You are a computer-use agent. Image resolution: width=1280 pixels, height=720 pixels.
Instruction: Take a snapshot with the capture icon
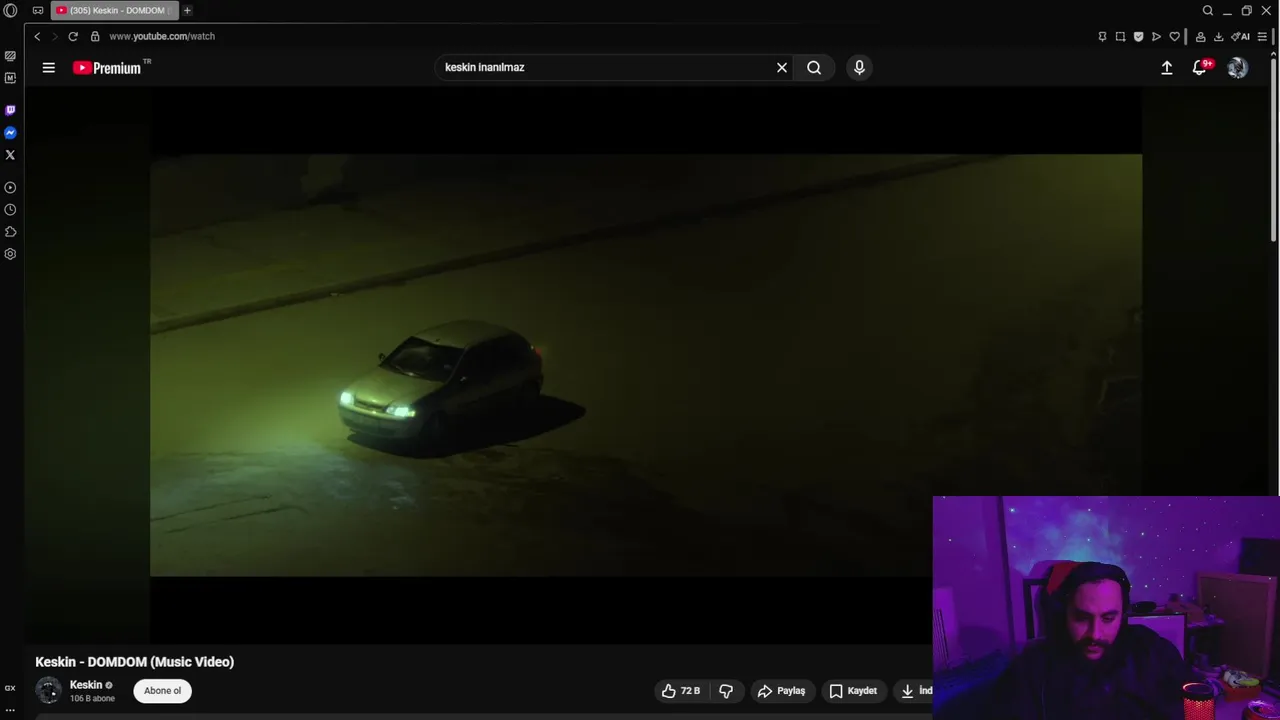1120,37
